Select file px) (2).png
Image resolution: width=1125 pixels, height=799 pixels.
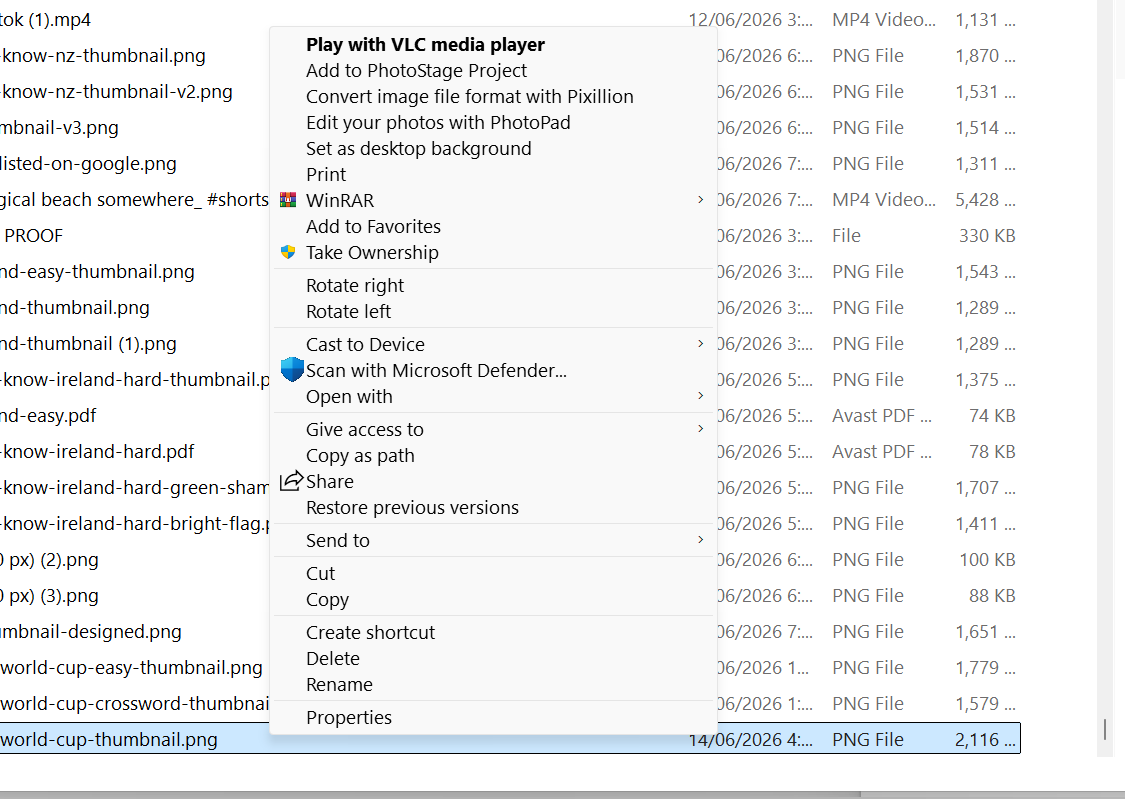[50, 559]
